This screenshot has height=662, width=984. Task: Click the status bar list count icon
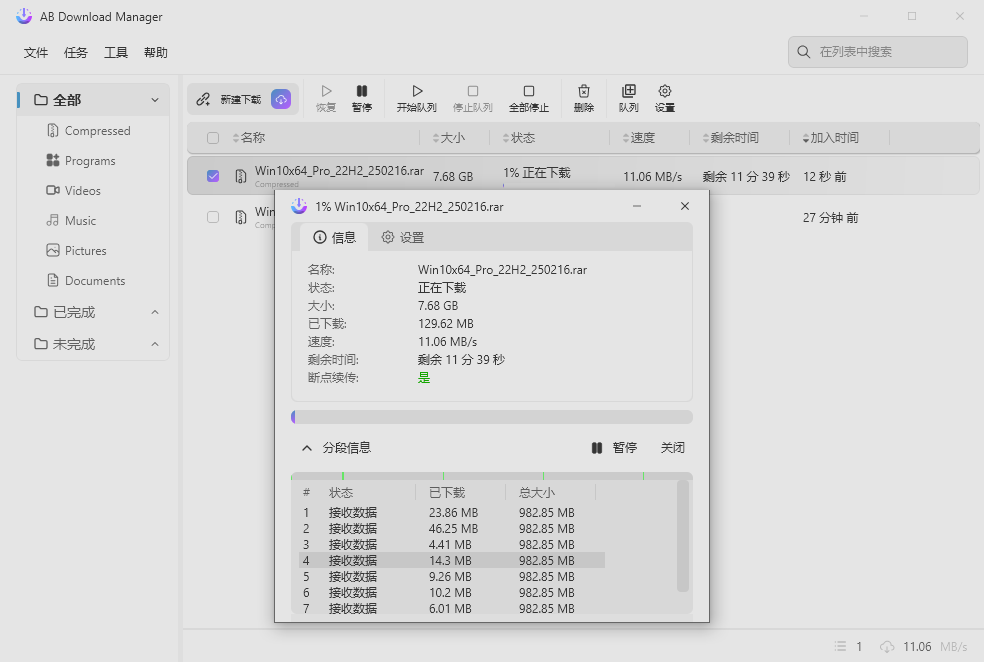[x=840, y=646]
